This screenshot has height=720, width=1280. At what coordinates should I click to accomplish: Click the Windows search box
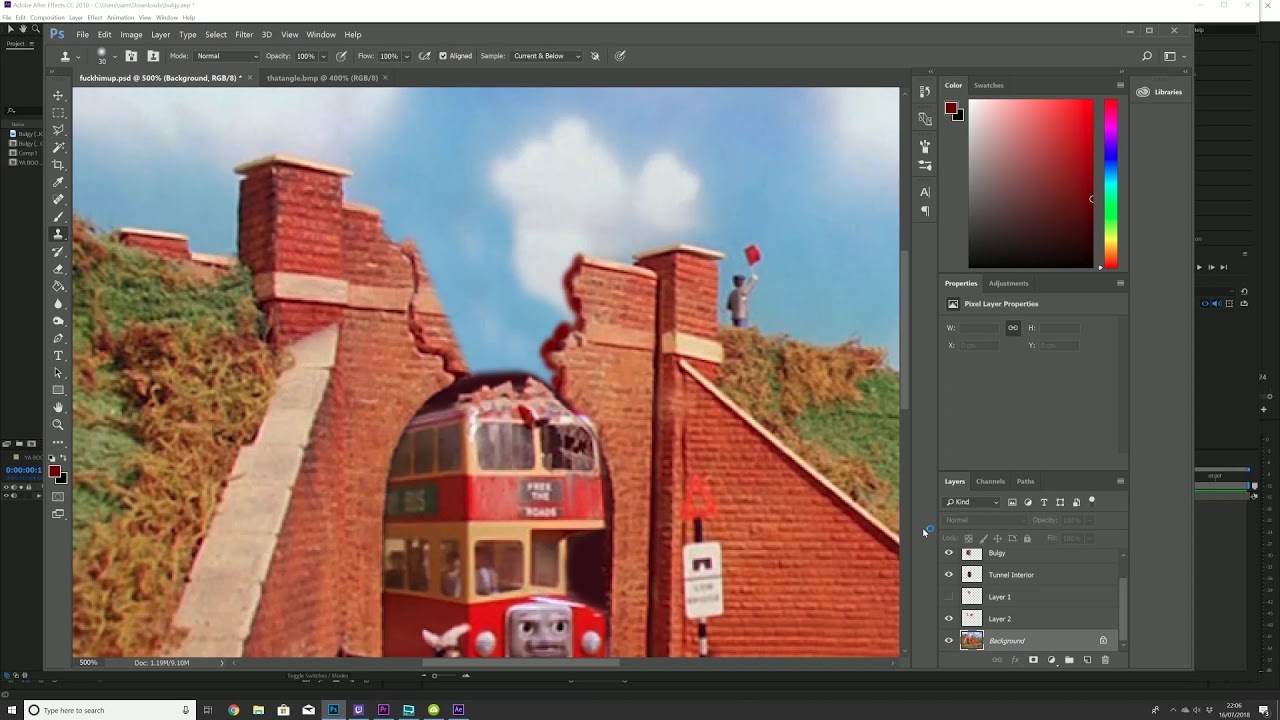(x=108, y=710)
